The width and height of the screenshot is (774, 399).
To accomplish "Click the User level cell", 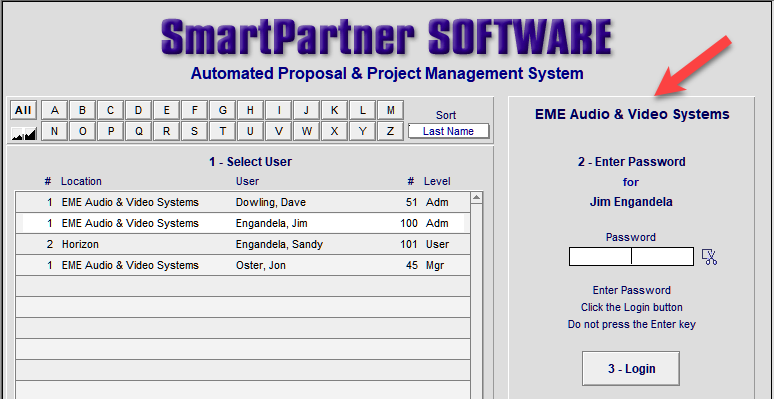I will 437,244.
